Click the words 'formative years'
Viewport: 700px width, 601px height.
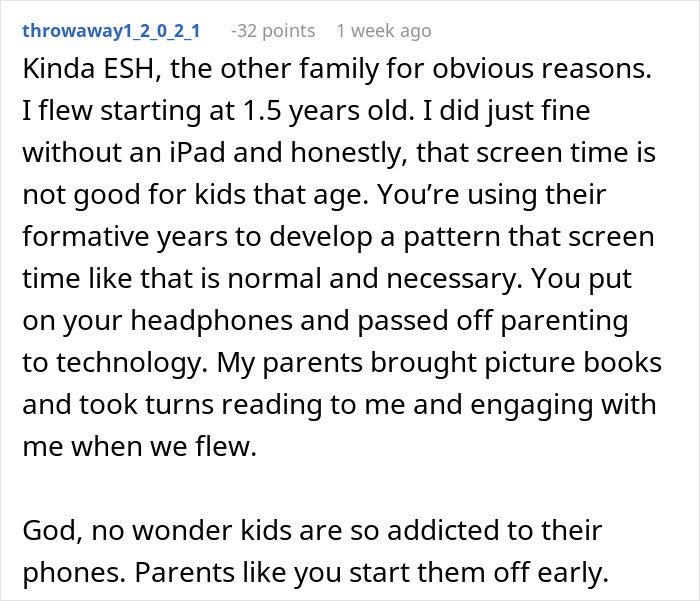125,237
